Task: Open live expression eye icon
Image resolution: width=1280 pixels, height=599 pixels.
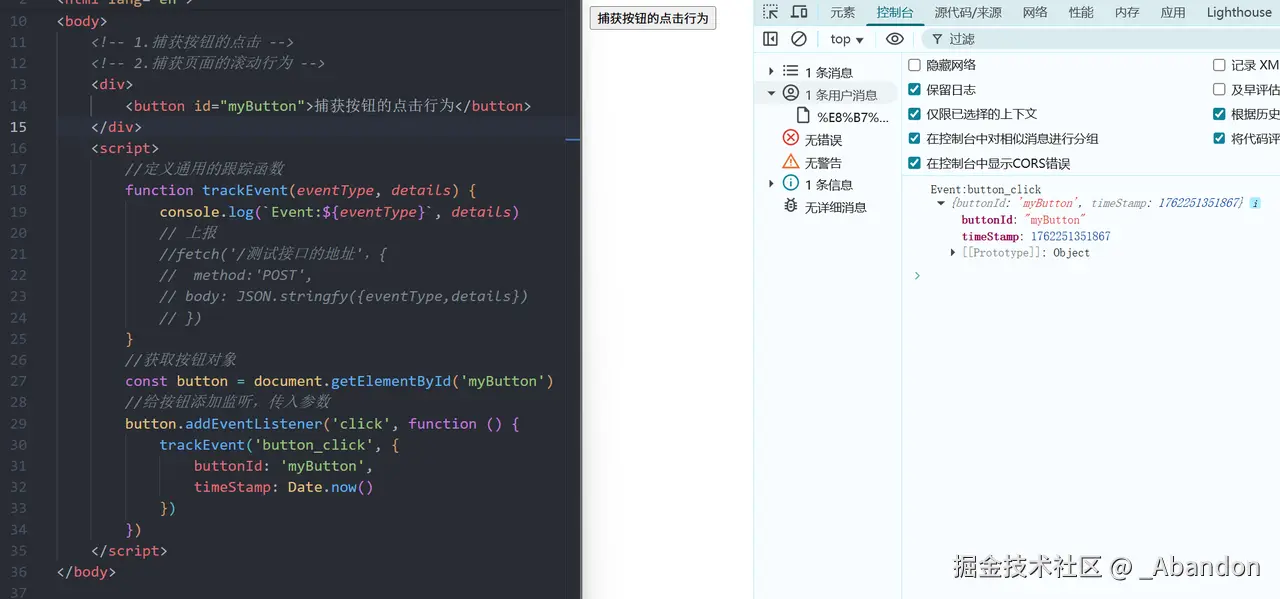Action: [895, 39]
